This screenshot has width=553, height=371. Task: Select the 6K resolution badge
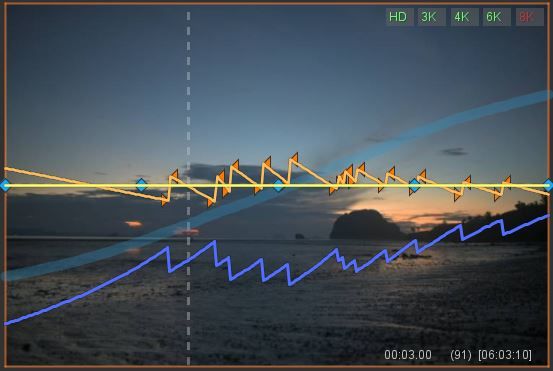point(496,17)
